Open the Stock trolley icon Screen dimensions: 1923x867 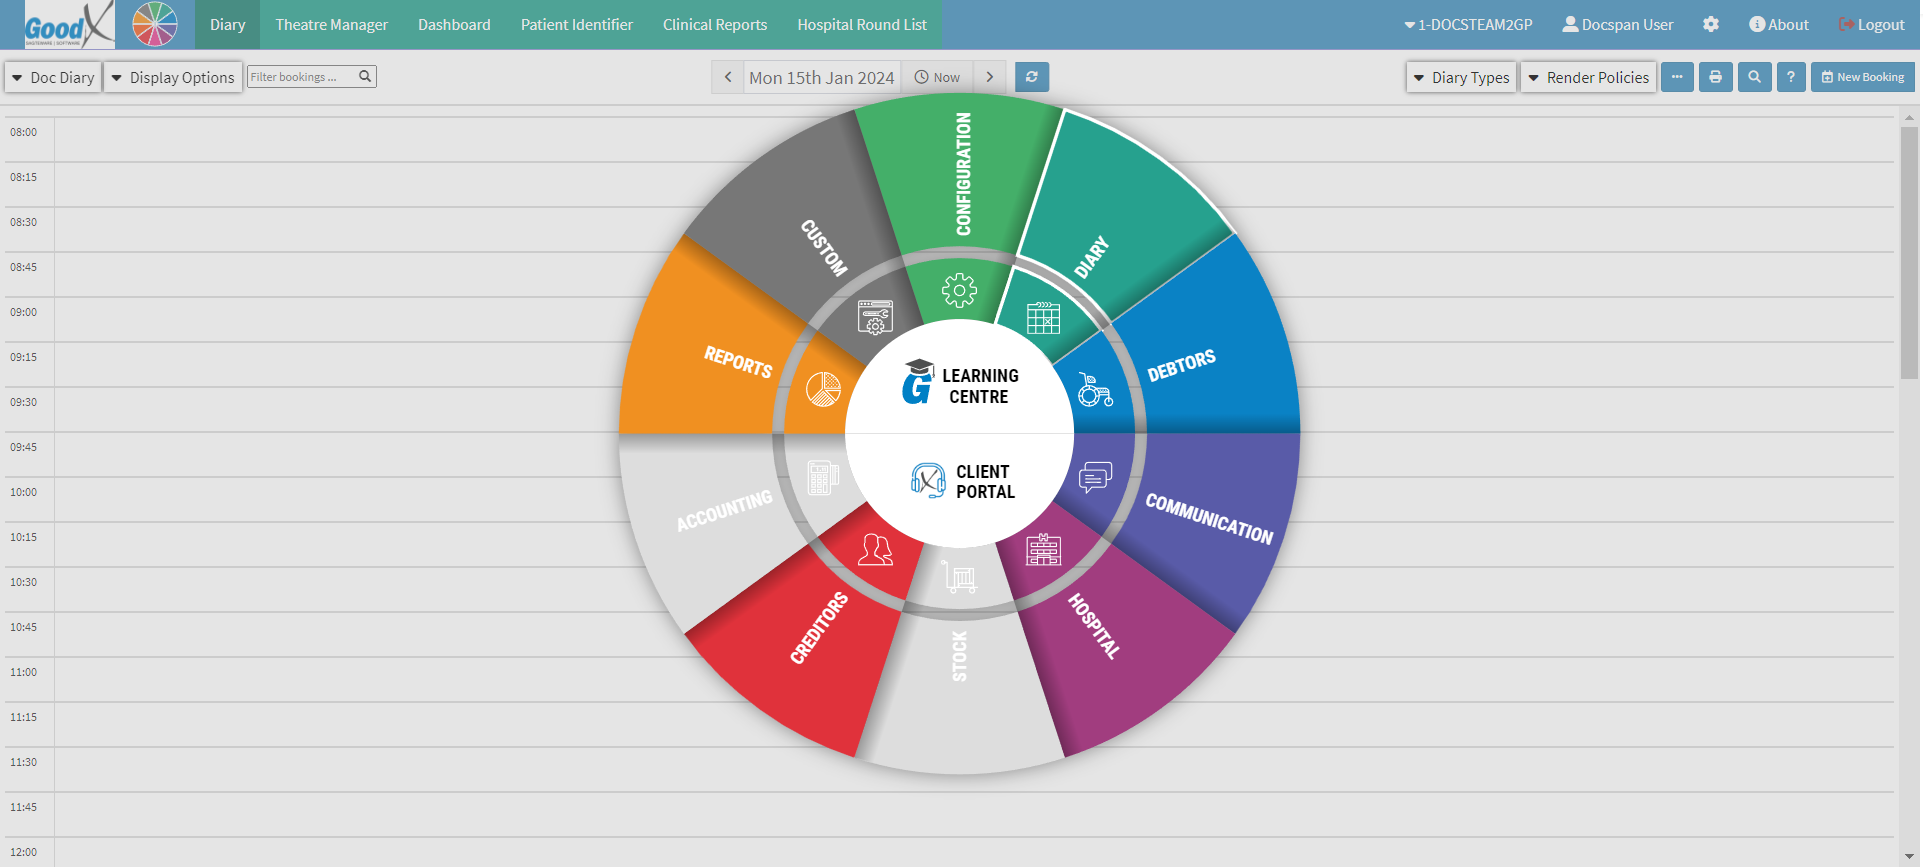(x=959, y=577)
